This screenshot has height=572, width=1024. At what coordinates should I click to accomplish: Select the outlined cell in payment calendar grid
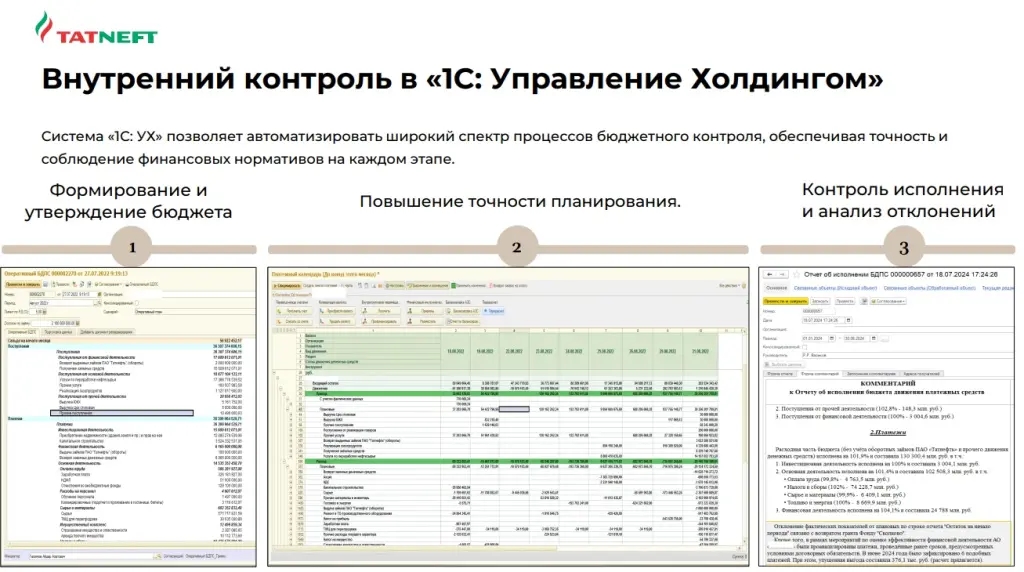click(x=514, y=409)
